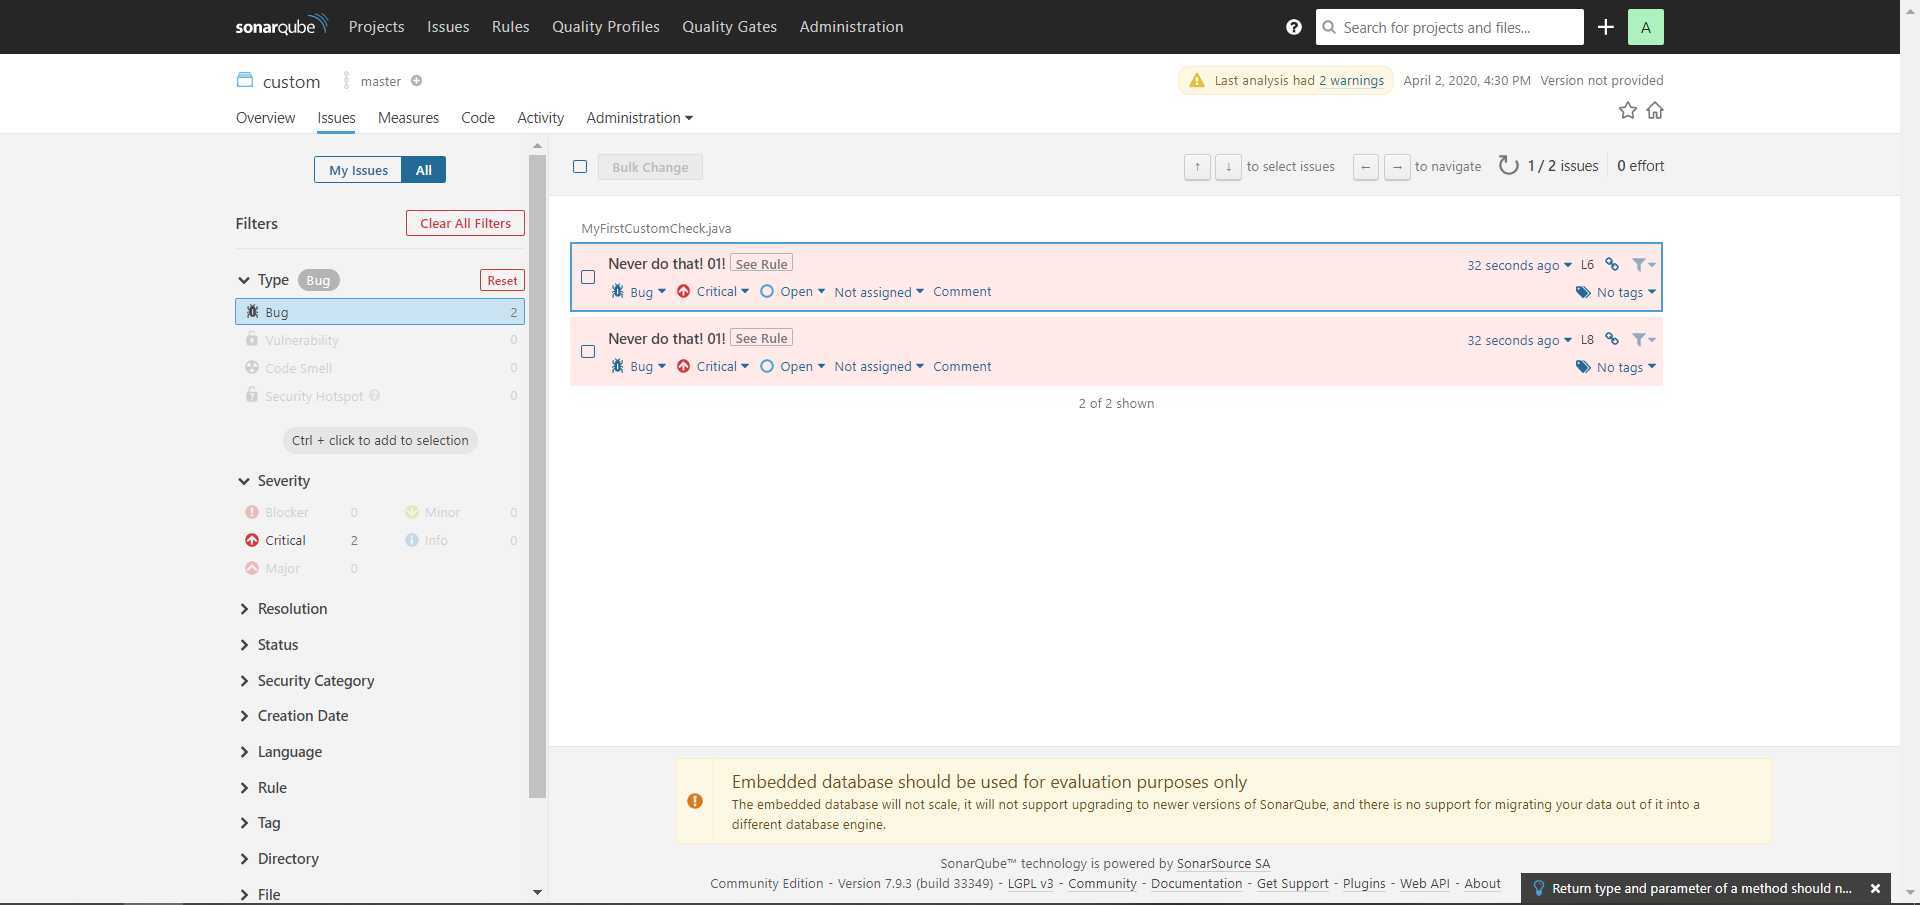Select the Vulnerability type filter

click(x=380, y=340)
